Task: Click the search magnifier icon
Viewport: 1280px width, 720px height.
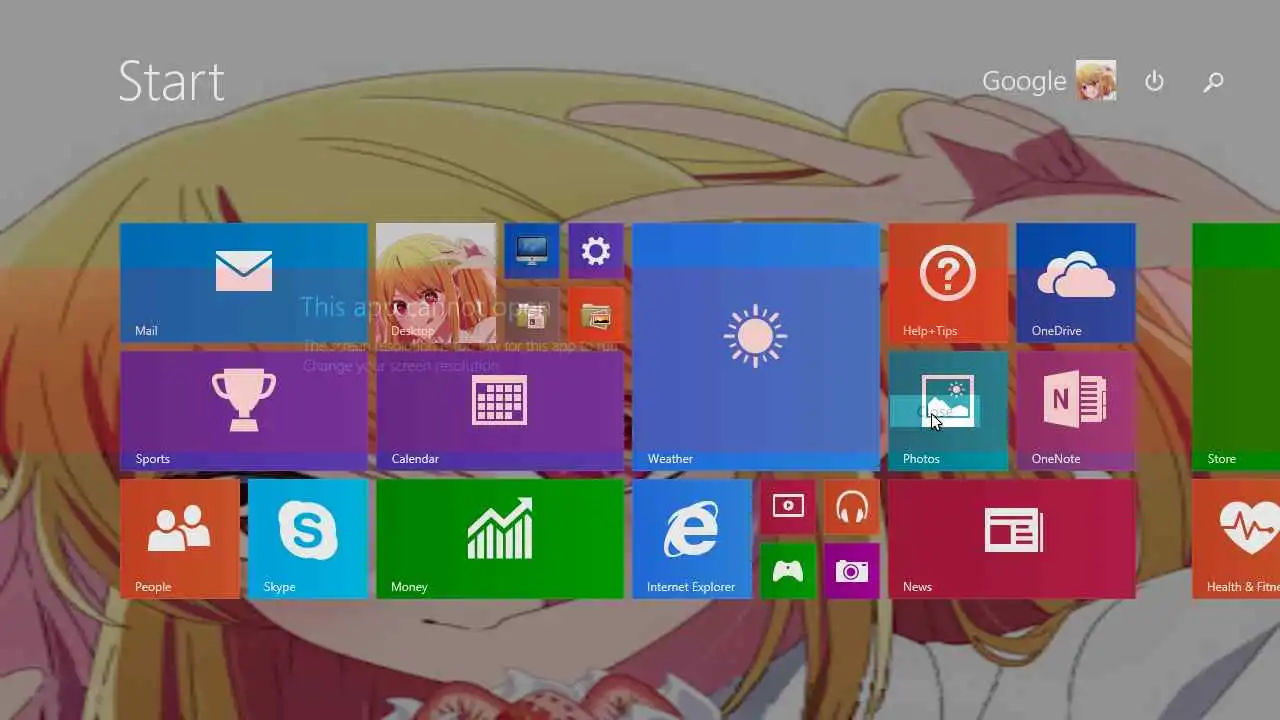Action: click(1213, 82)
